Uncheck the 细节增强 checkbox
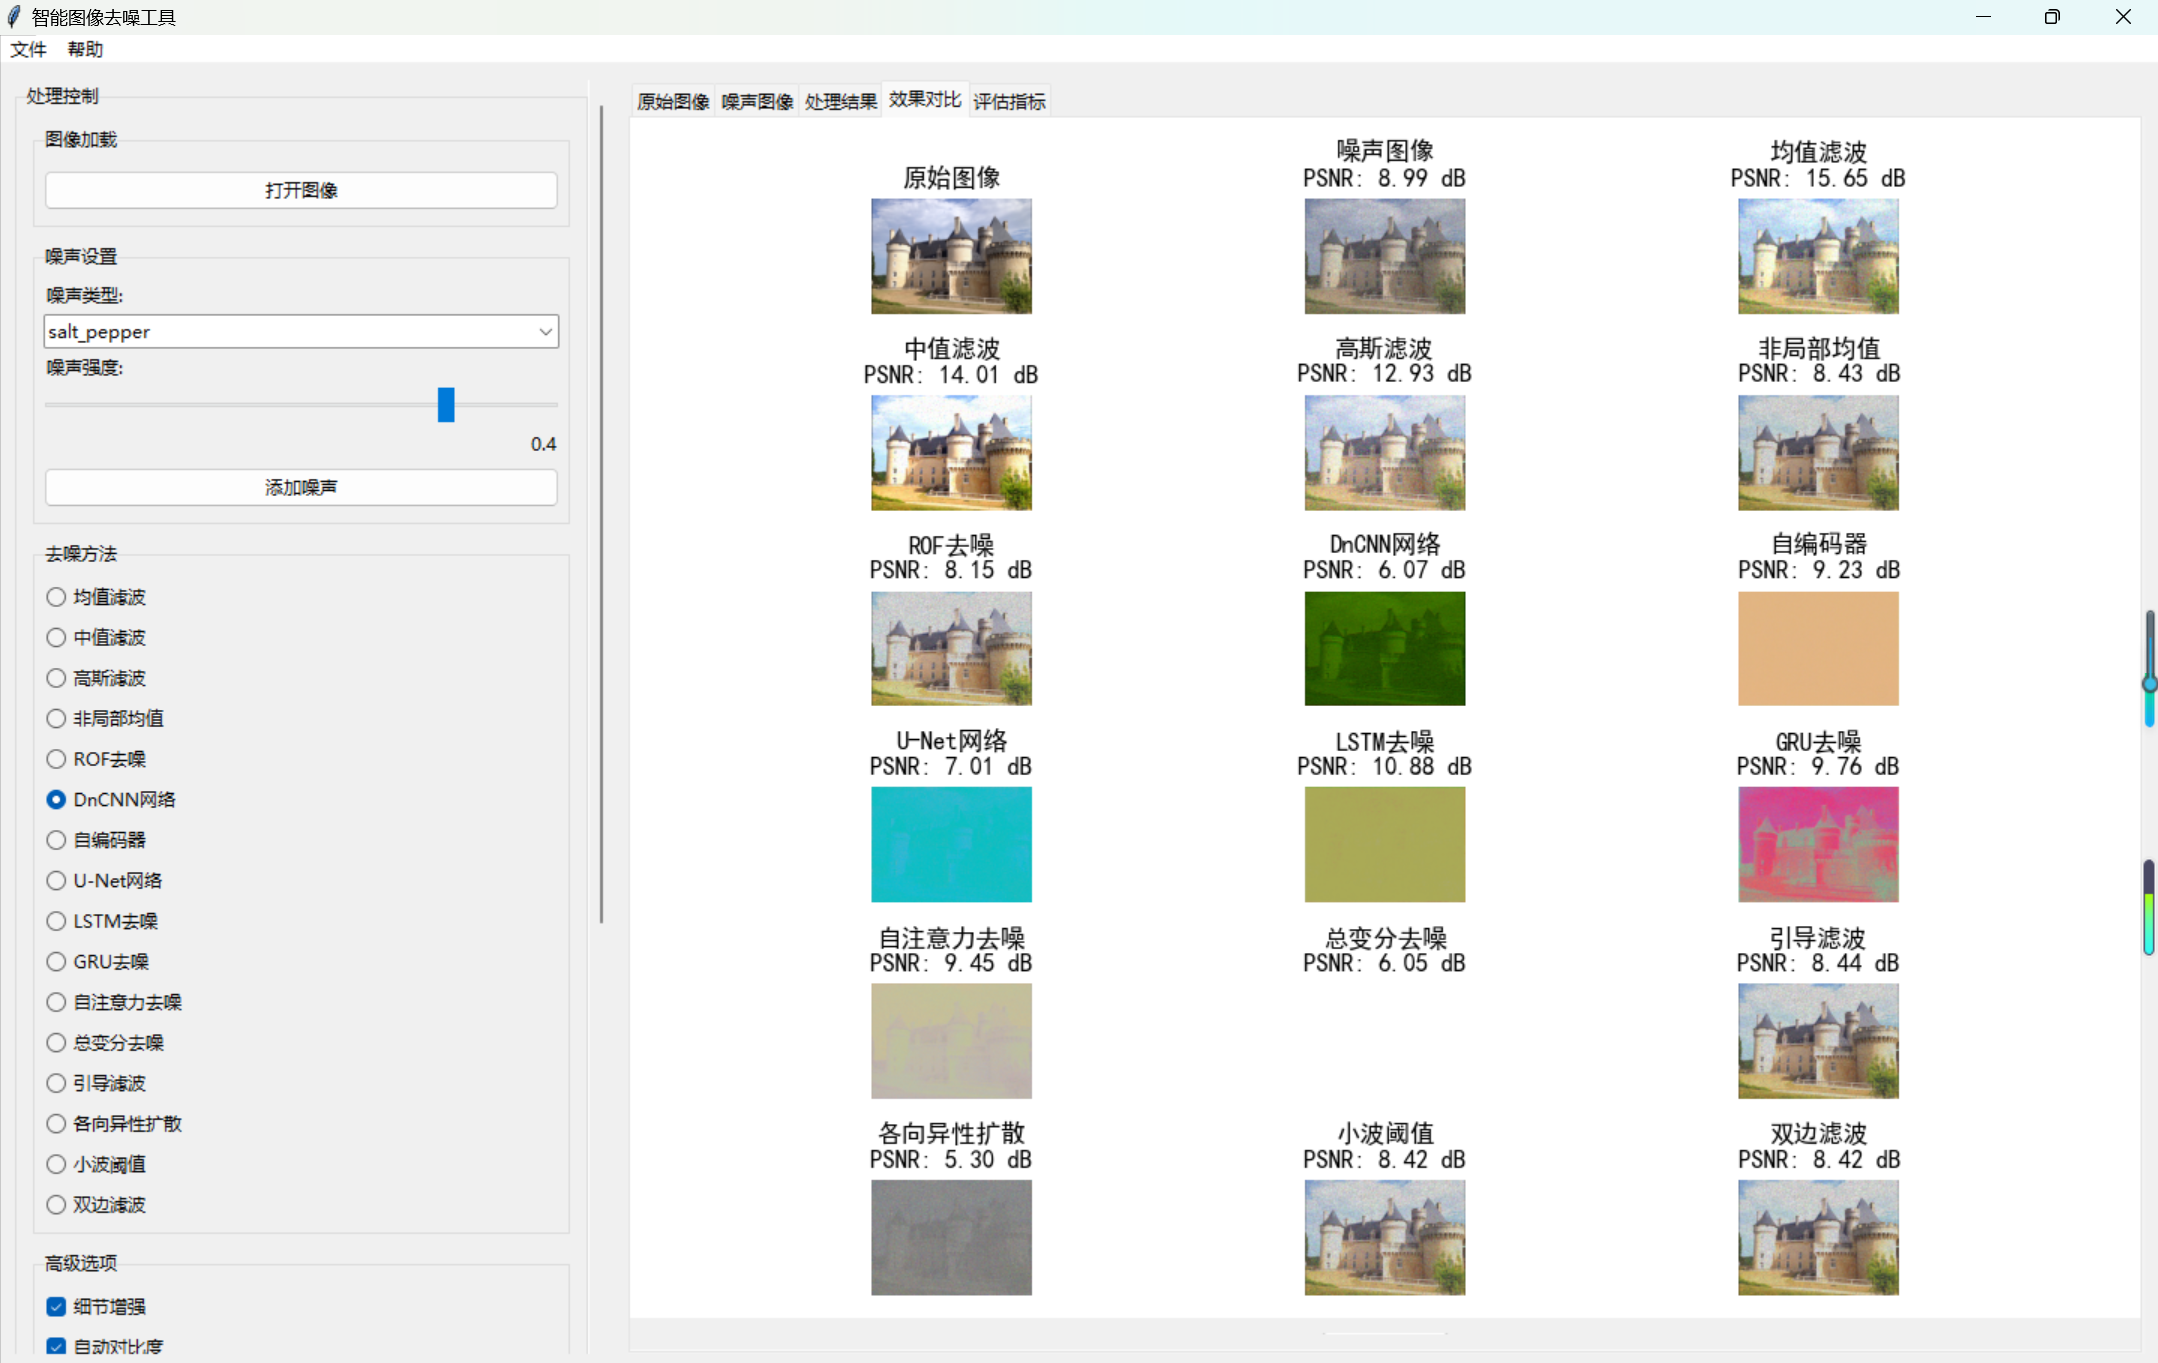Image resolution: width=2158 pixels, height=1363 pixels. (57, 1306)
